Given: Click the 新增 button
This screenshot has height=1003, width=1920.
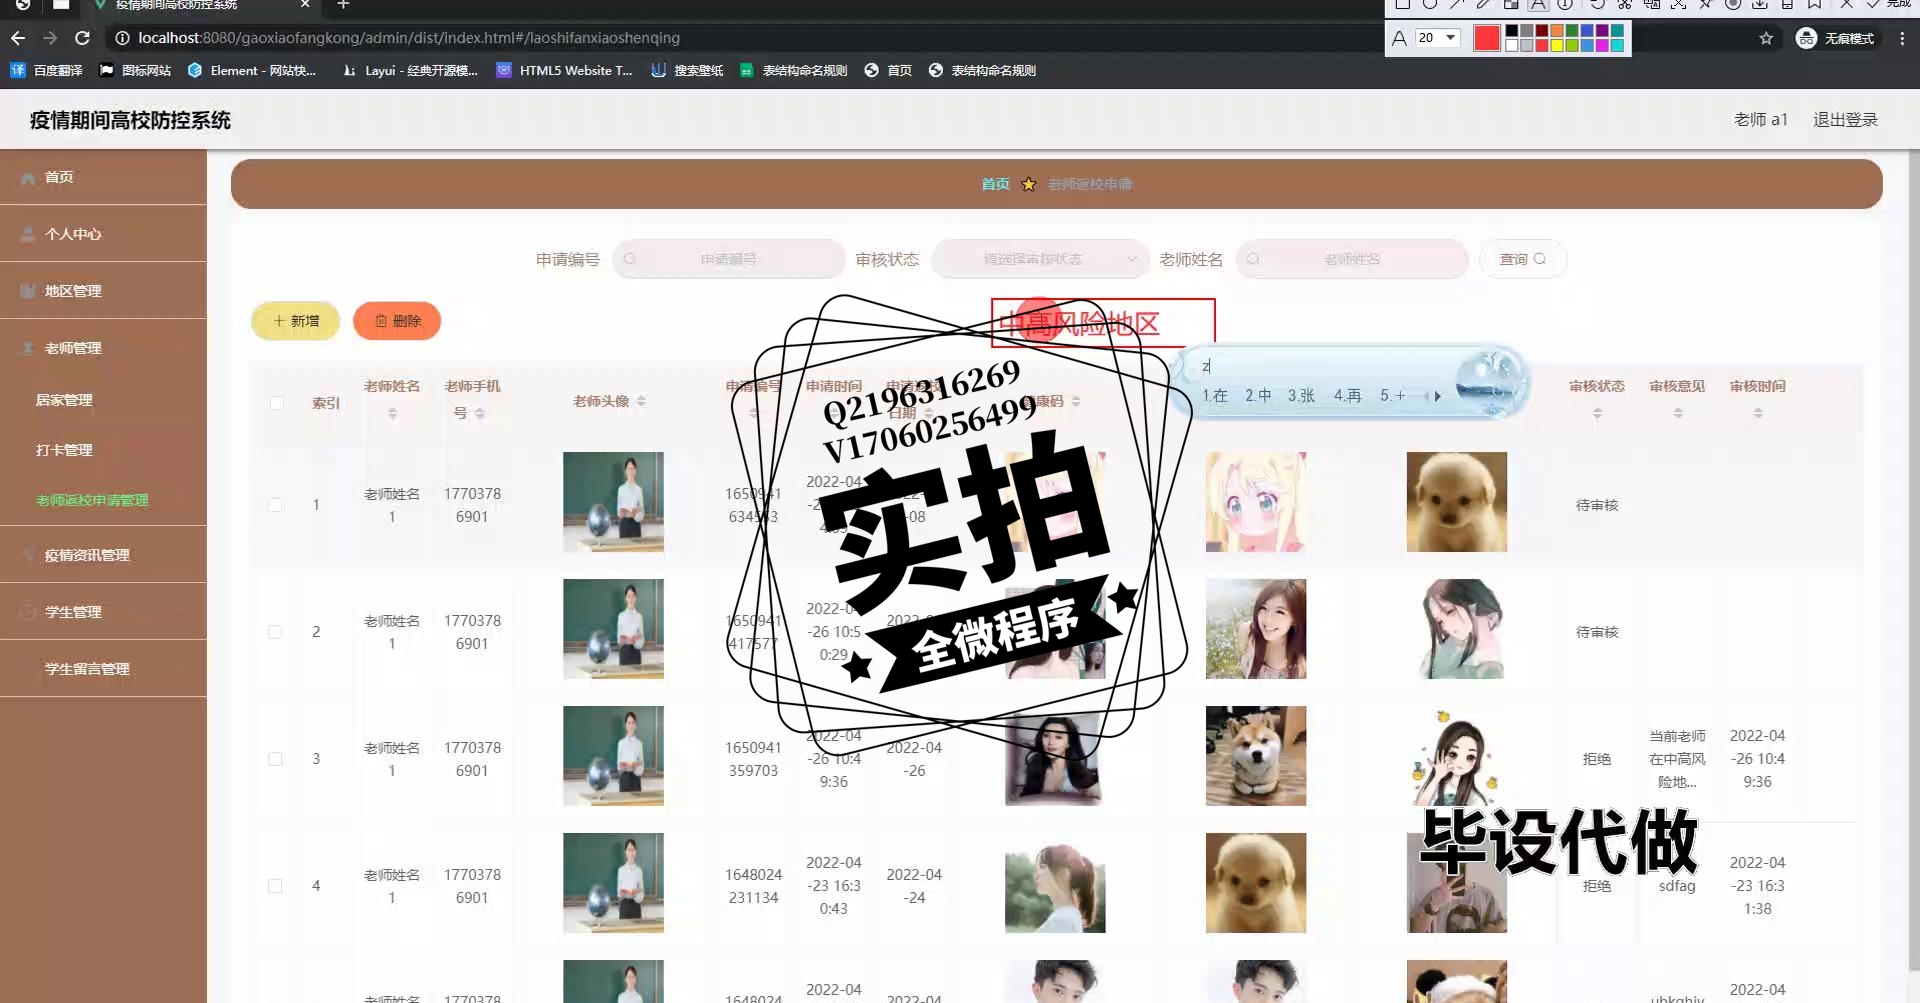Looking at the screenshot, I should [296, 321].
